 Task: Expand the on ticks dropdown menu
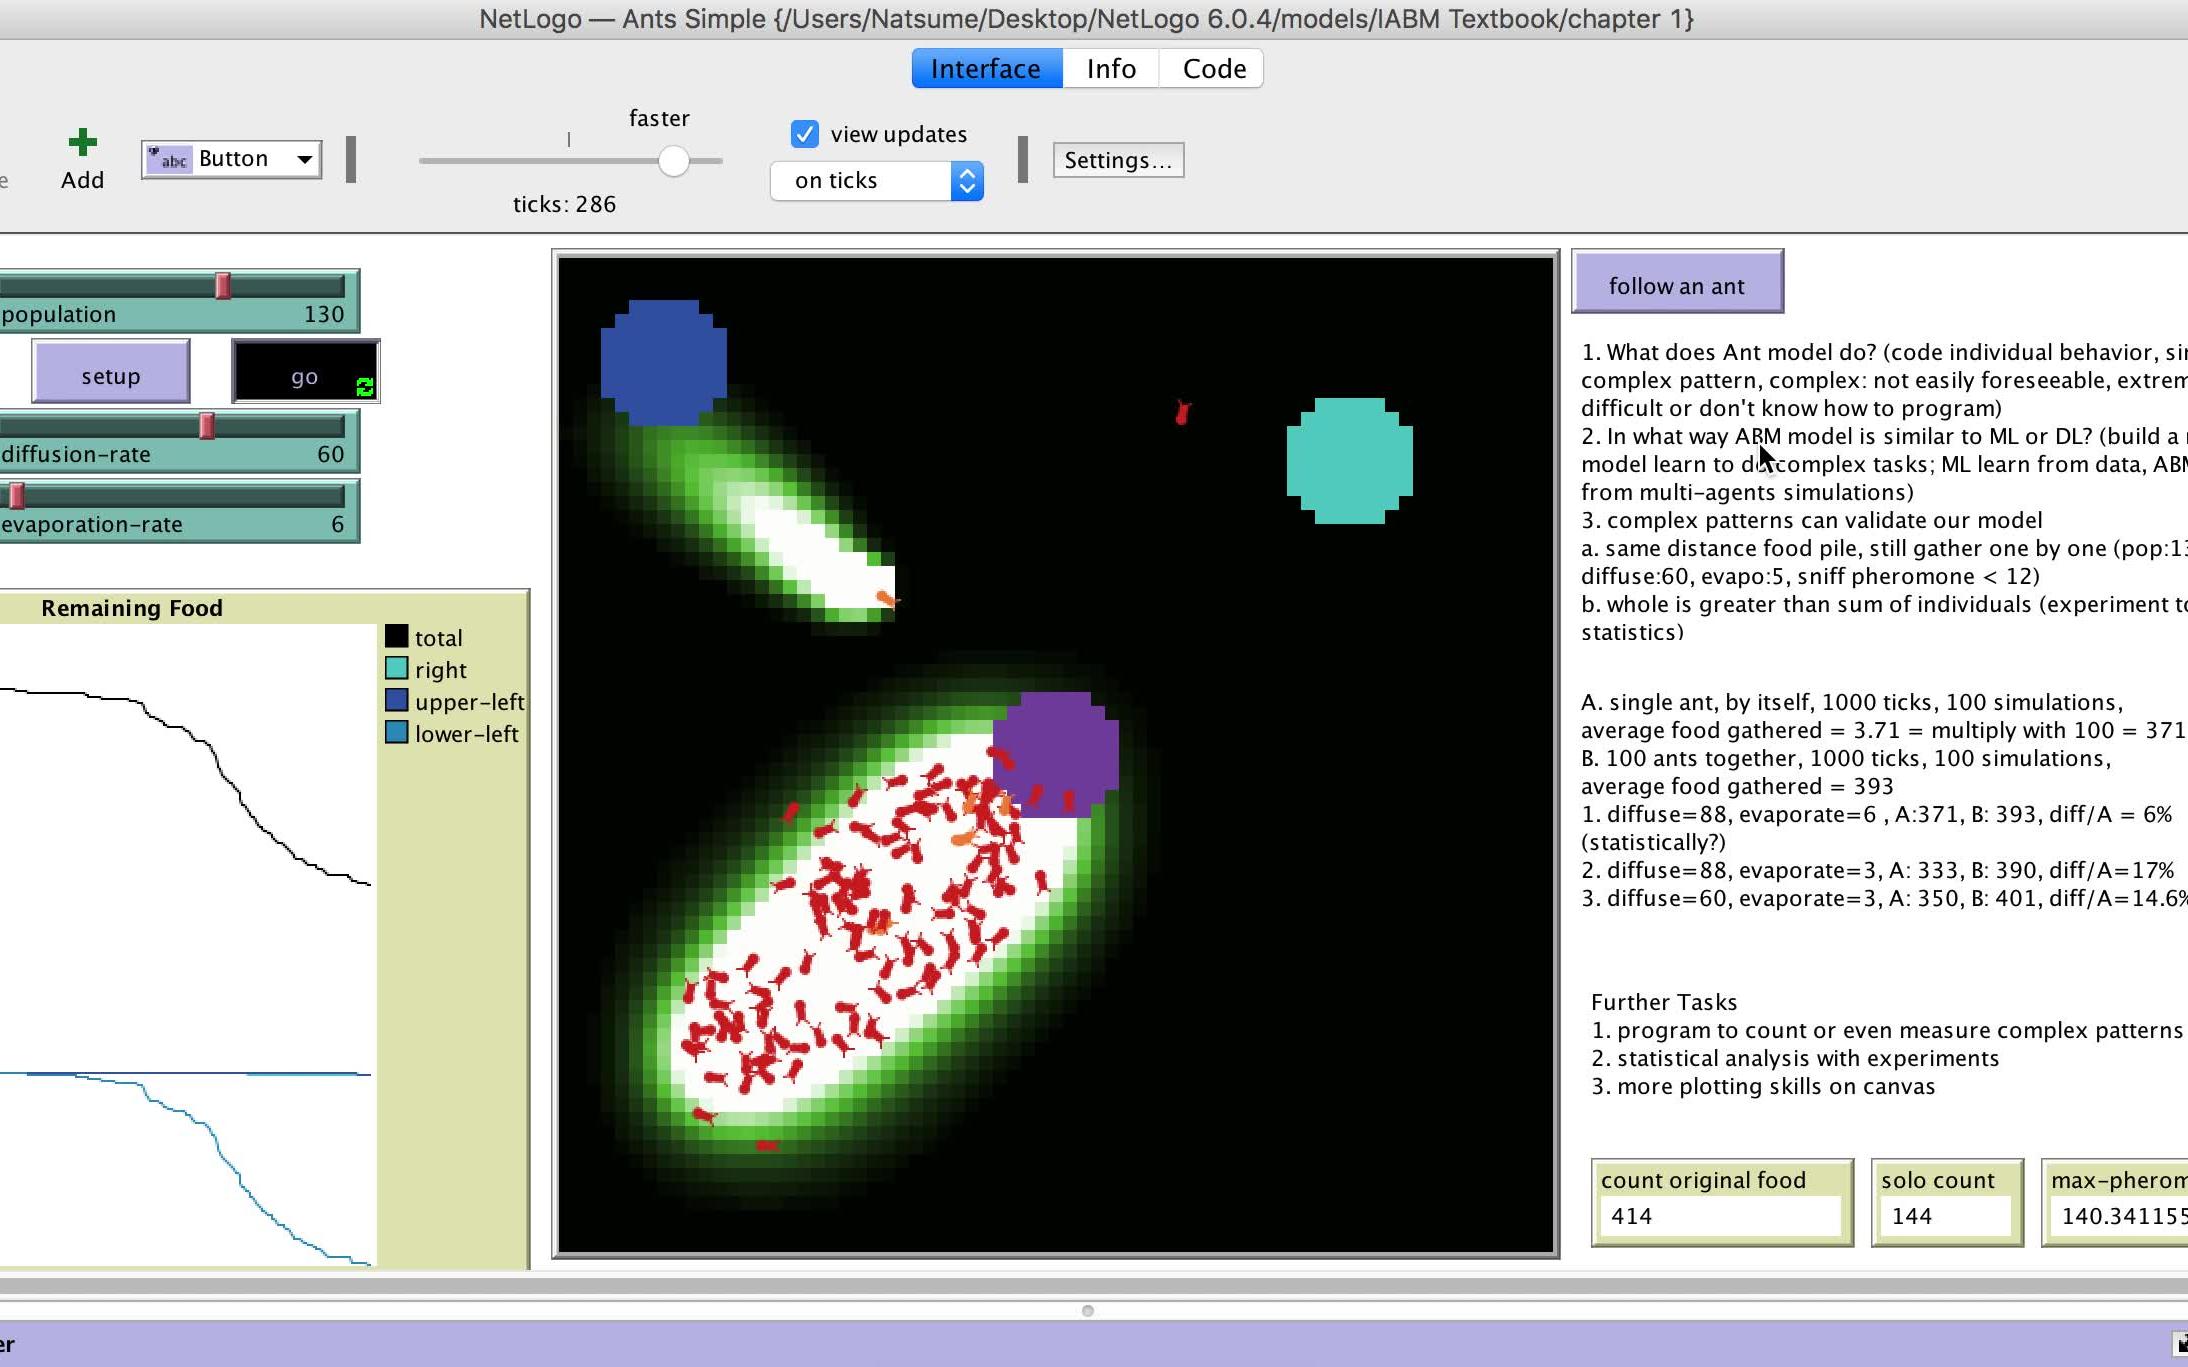point(968,180)
